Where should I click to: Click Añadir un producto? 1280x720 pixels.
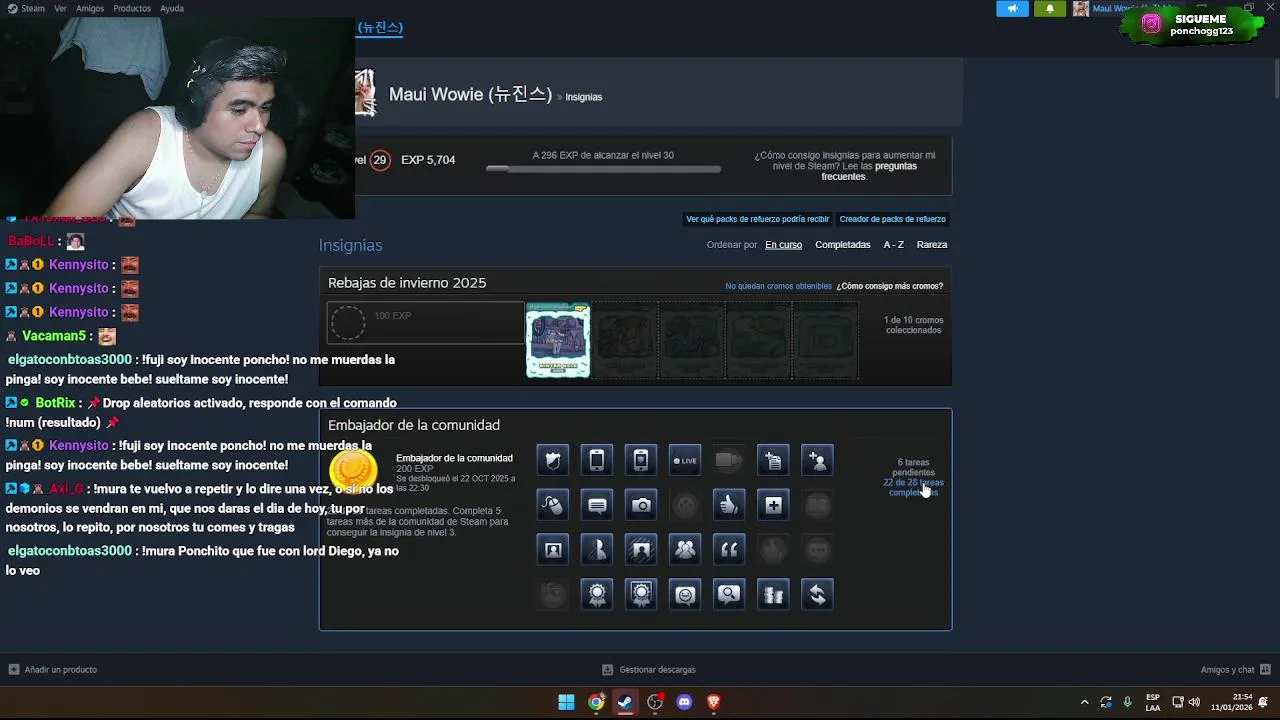pyautogui.click(x=53, y=670)
